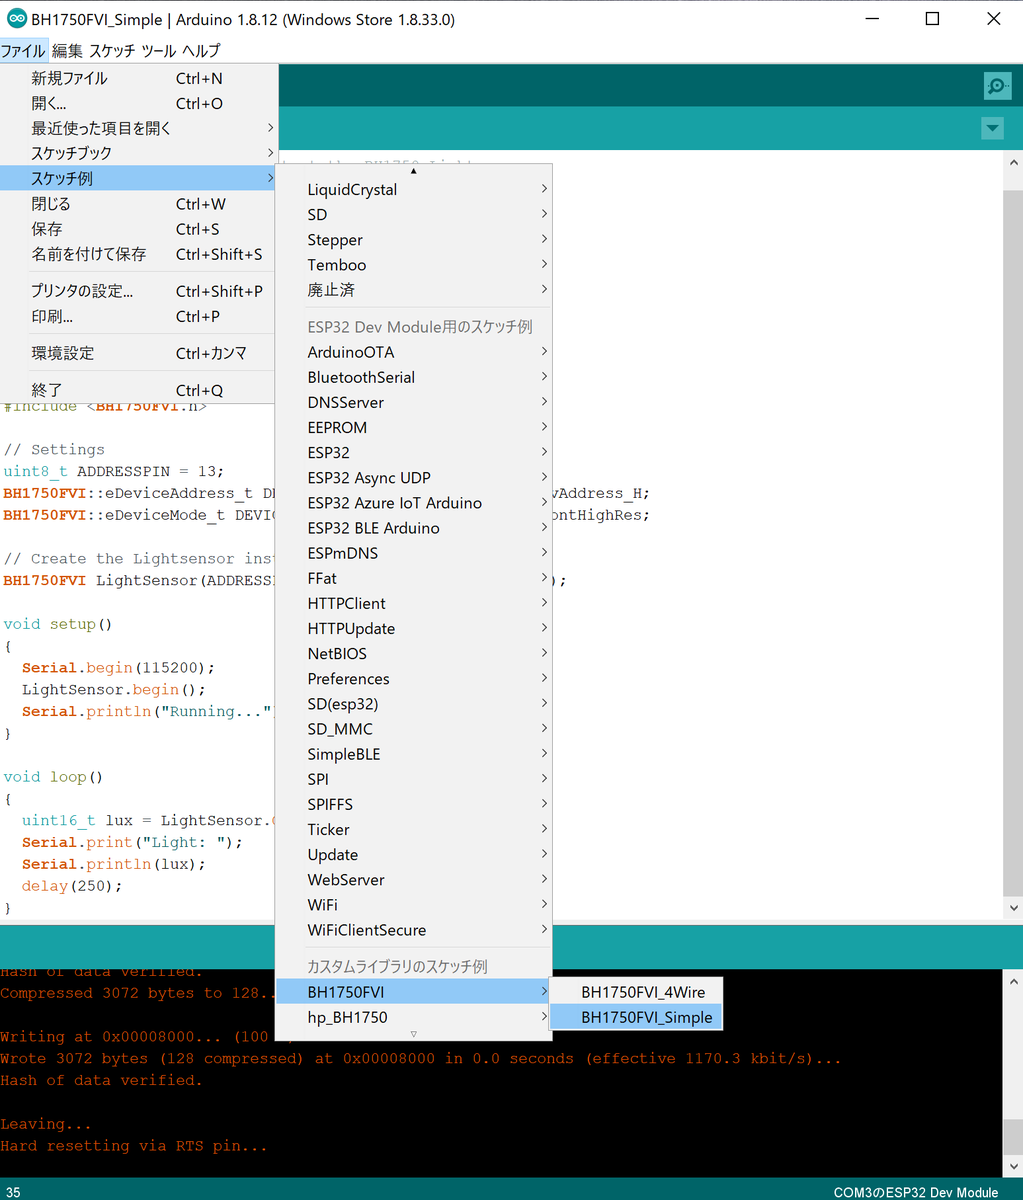The height and width of the screenshot is (1200, 1023).
Task: Open the tab list dropdown arrow
Action: tap(991, 128)
